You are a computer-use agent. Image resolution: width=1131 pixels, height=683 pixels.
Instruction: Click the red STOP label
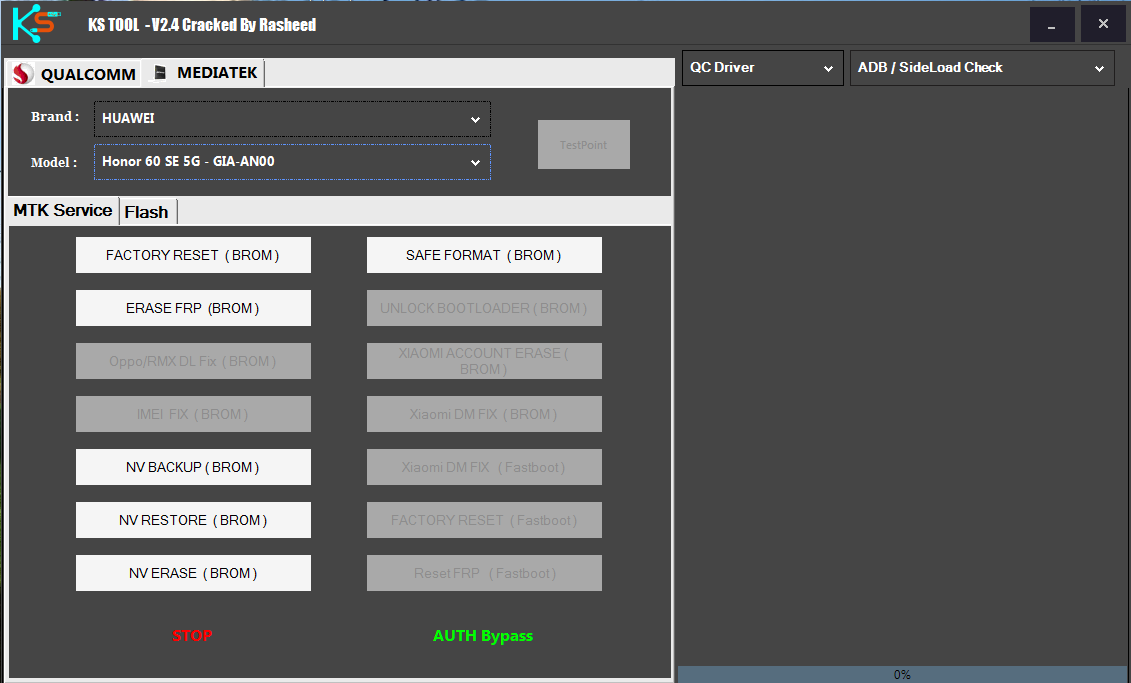tap(193, 635)
